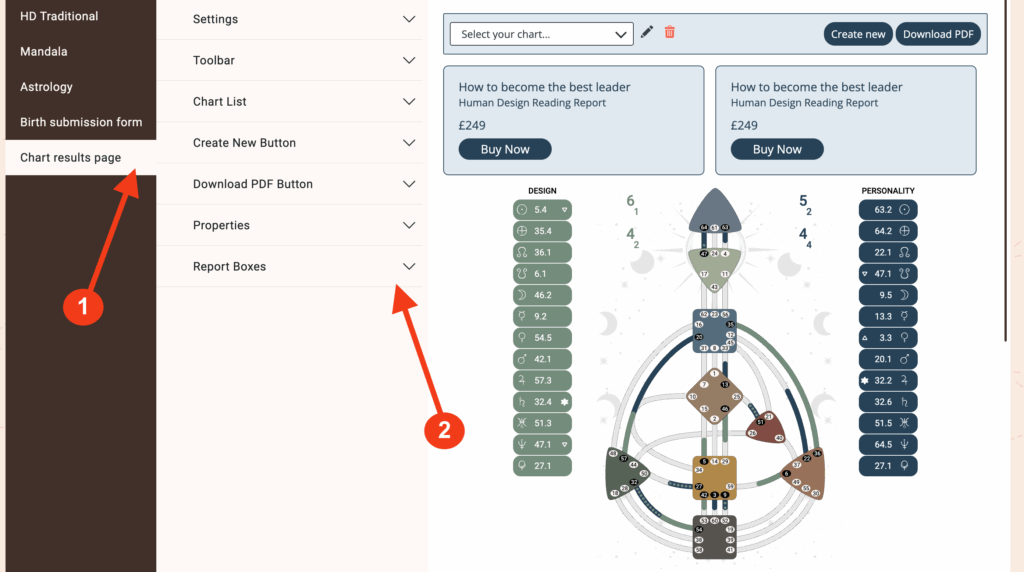Click Buy Now in the left report box

click(x=505, y=149)
